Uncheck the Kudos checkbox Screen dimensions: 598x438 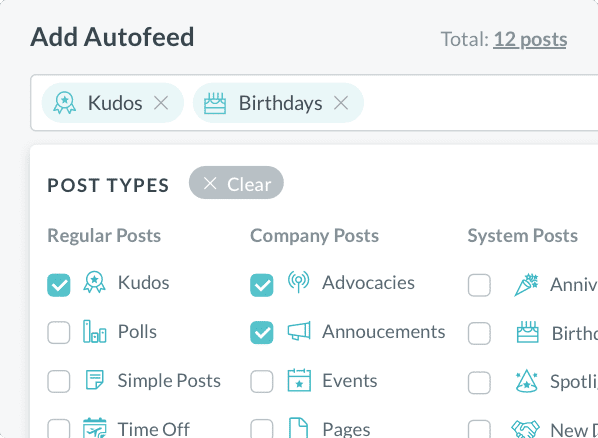[x=59, y=285]
